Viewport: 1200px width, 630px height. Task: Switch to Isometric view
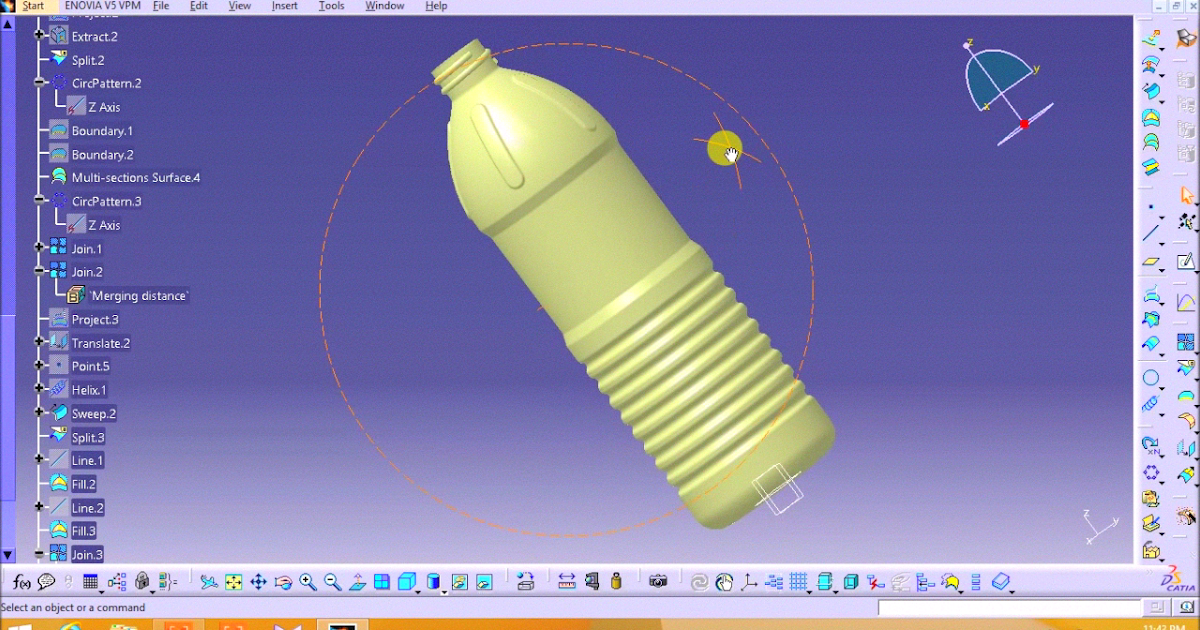tap(407, 580)
